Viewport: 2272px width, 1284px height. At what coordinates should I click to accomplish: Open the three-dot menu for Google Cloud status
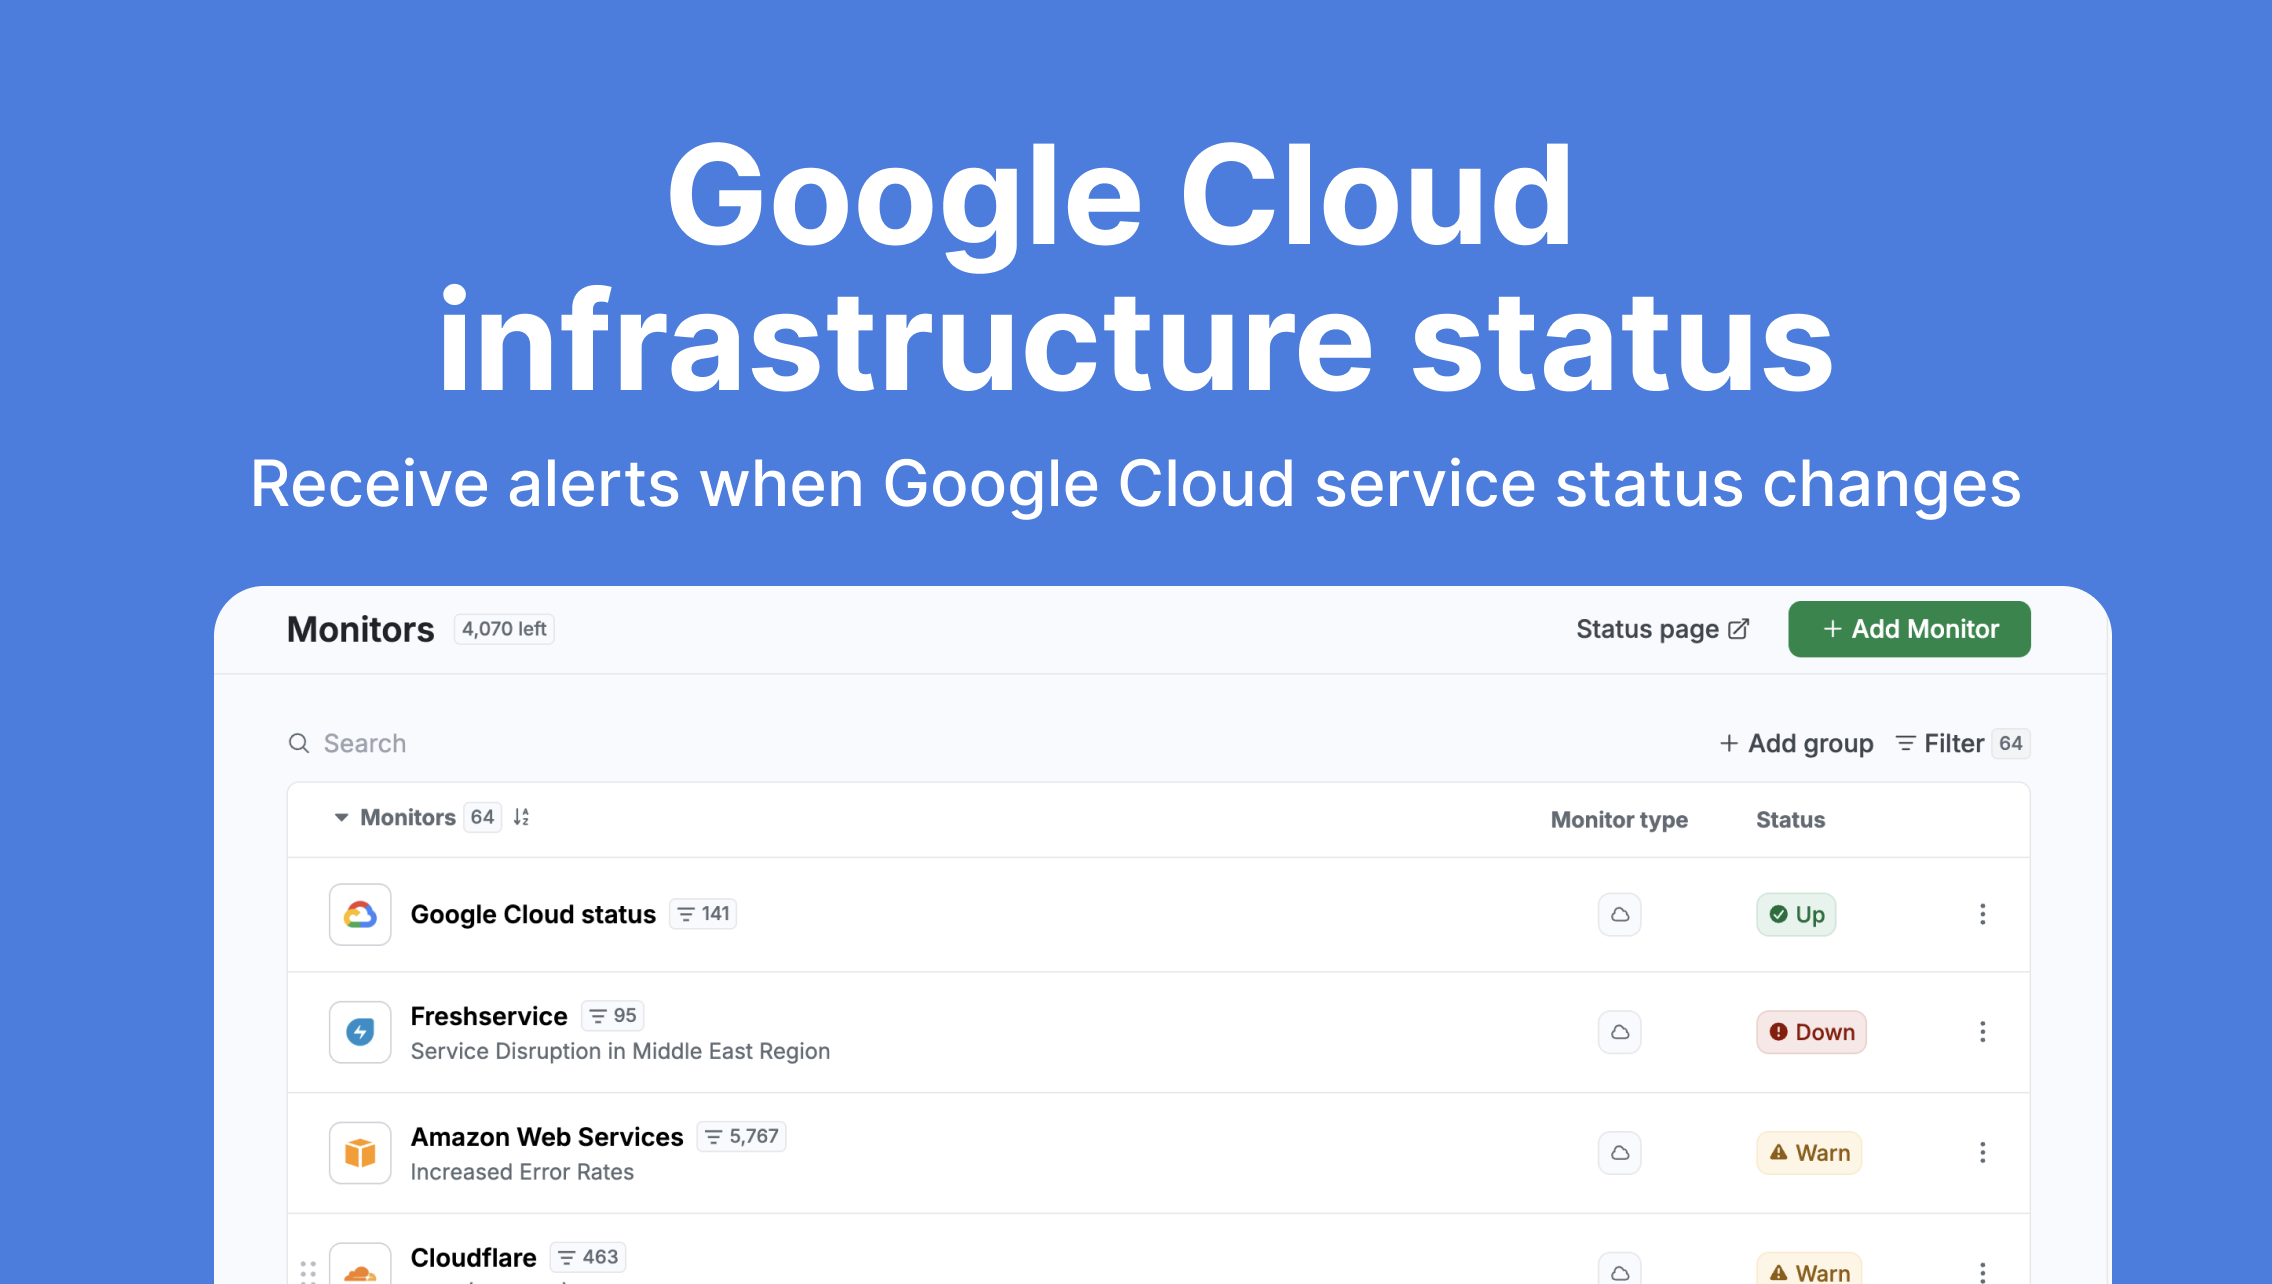coord(1982,914)
